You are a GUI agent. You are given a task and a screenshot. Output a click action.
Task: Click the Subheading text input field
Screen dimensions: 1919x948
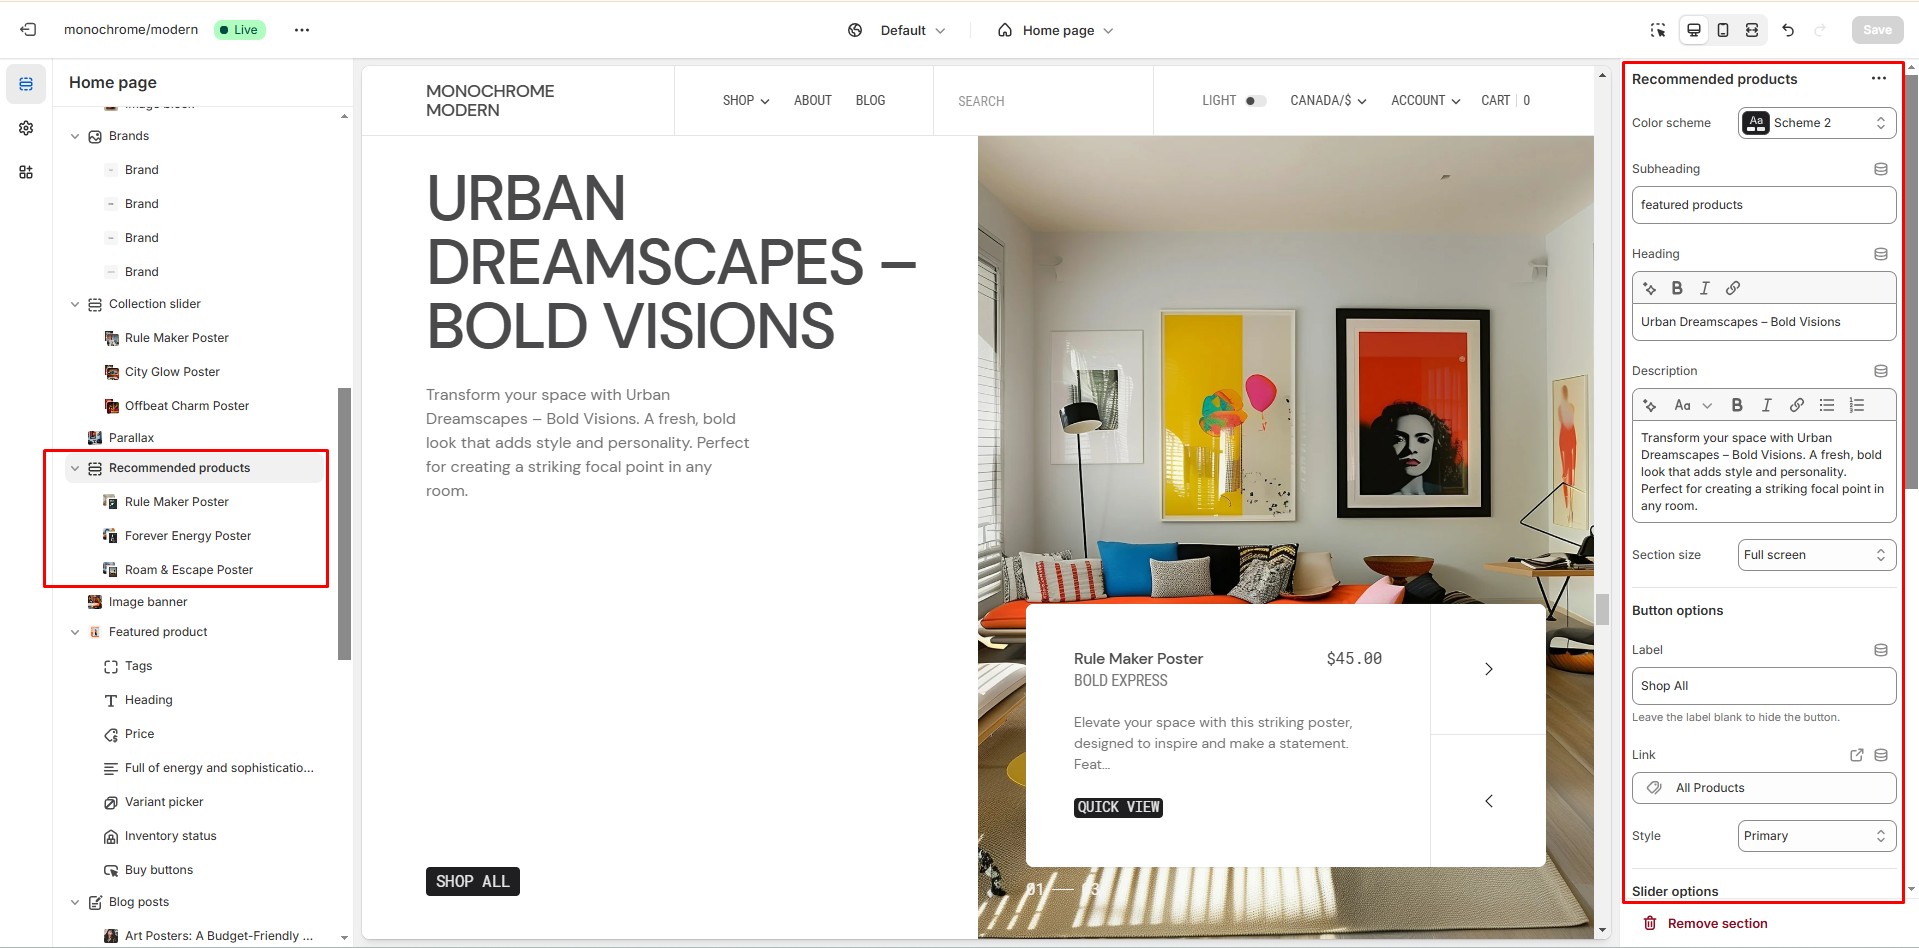click(1764, 205)
